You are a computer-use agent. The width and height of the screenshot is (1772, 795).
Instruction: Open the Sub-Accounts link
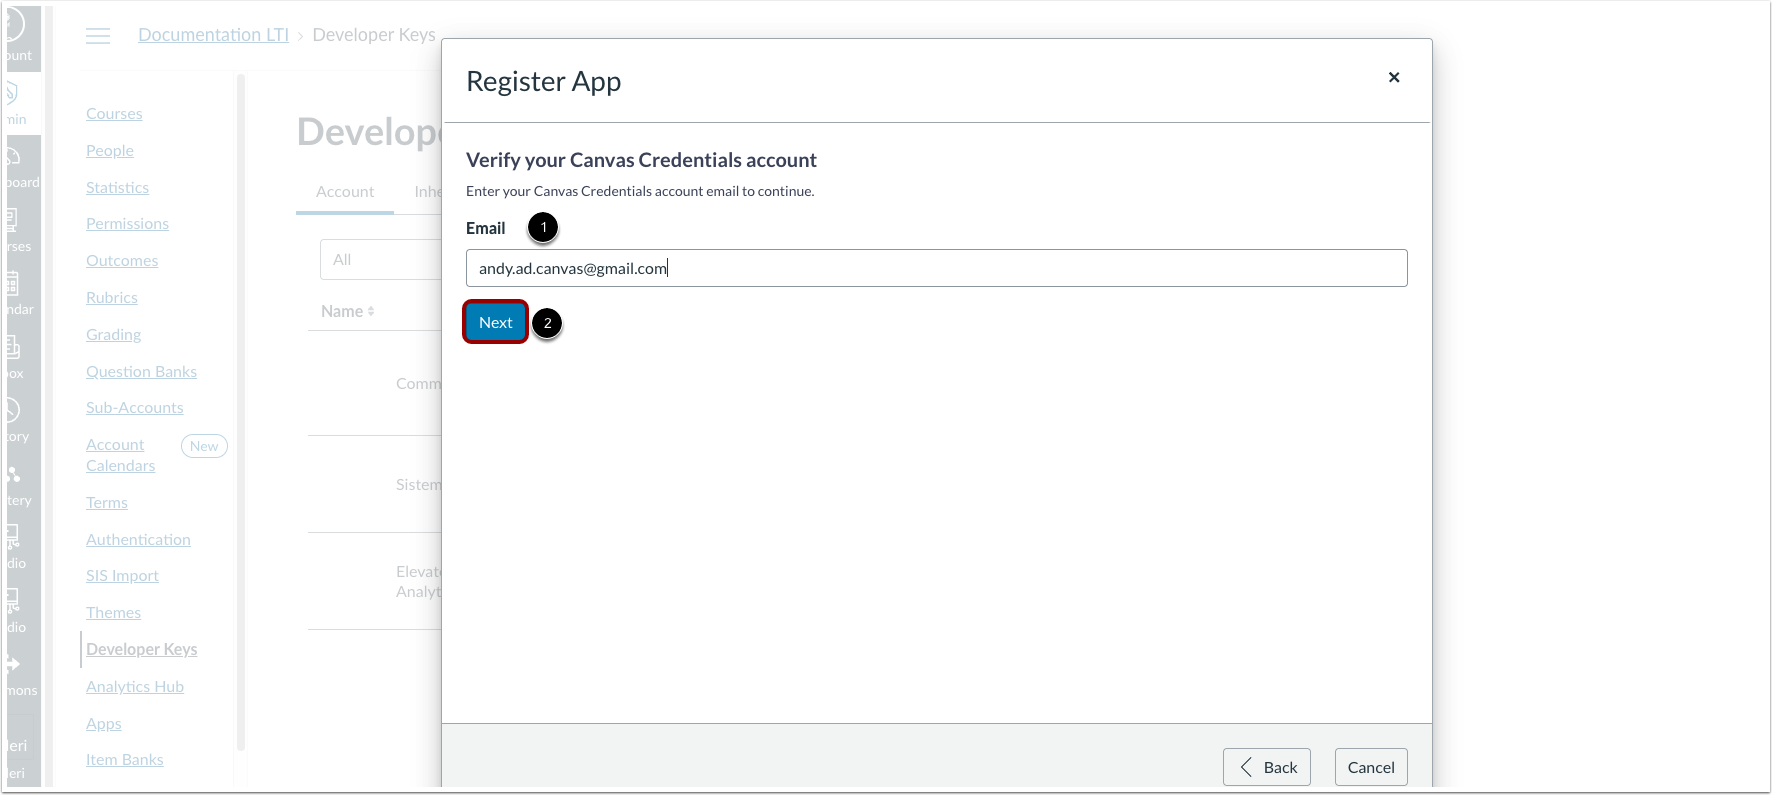coord(135,408)
